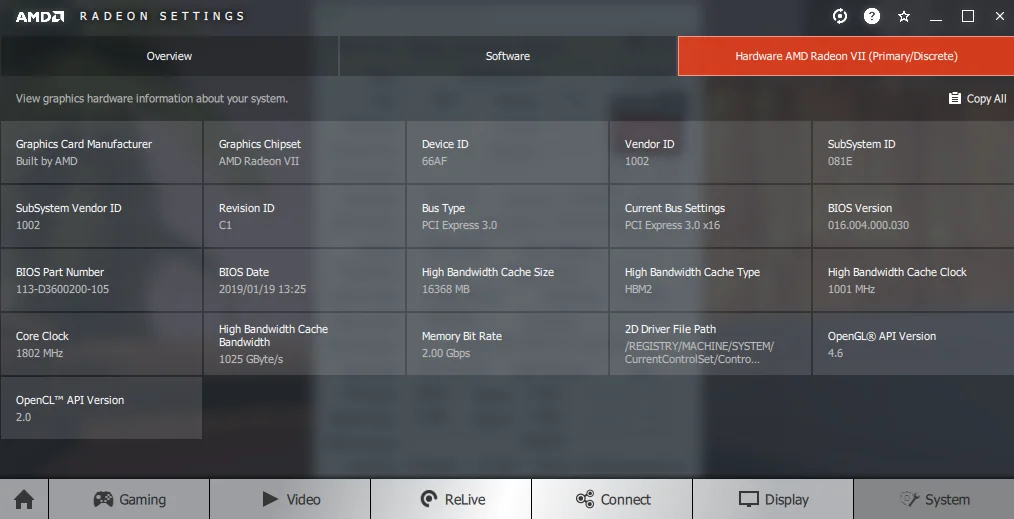Go to the Home icon tab
The height and width of the screenshot is (519, 1014).
coord(24,499)
